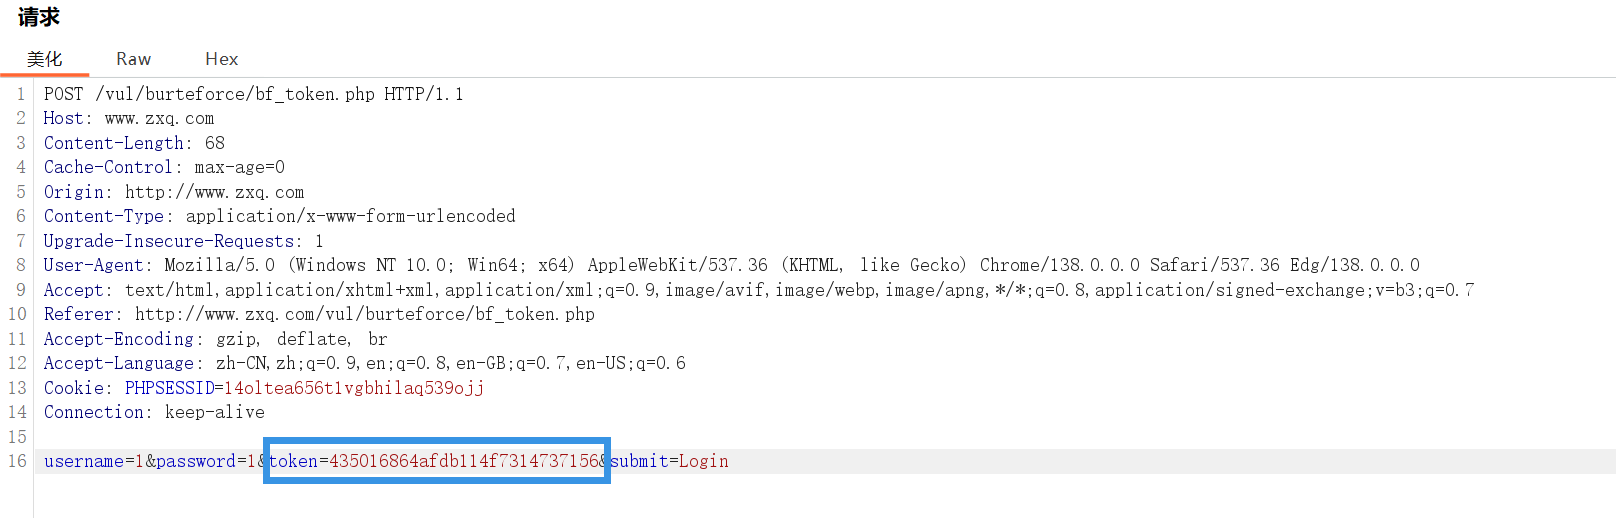
Task: Click the Cache-Control header line
Action: 164,167
